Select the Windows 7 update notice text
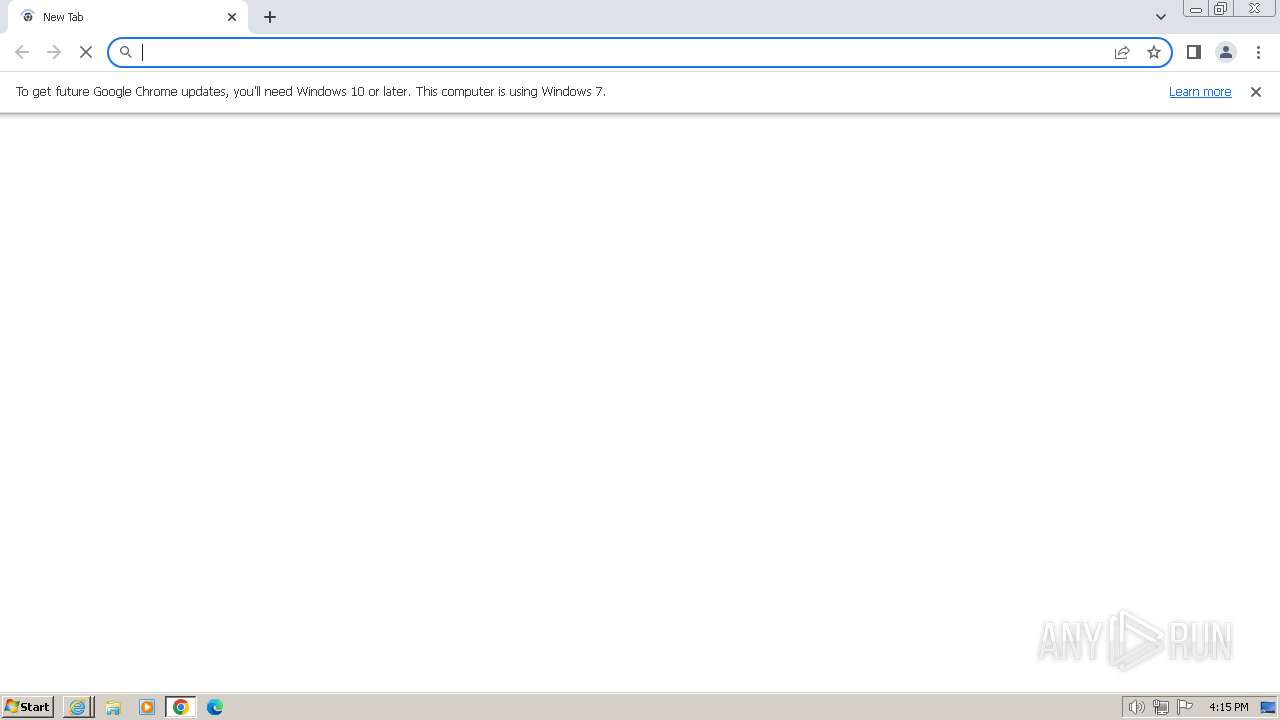1280x720 pixels. pyautogui.click(x=311, y=91)
